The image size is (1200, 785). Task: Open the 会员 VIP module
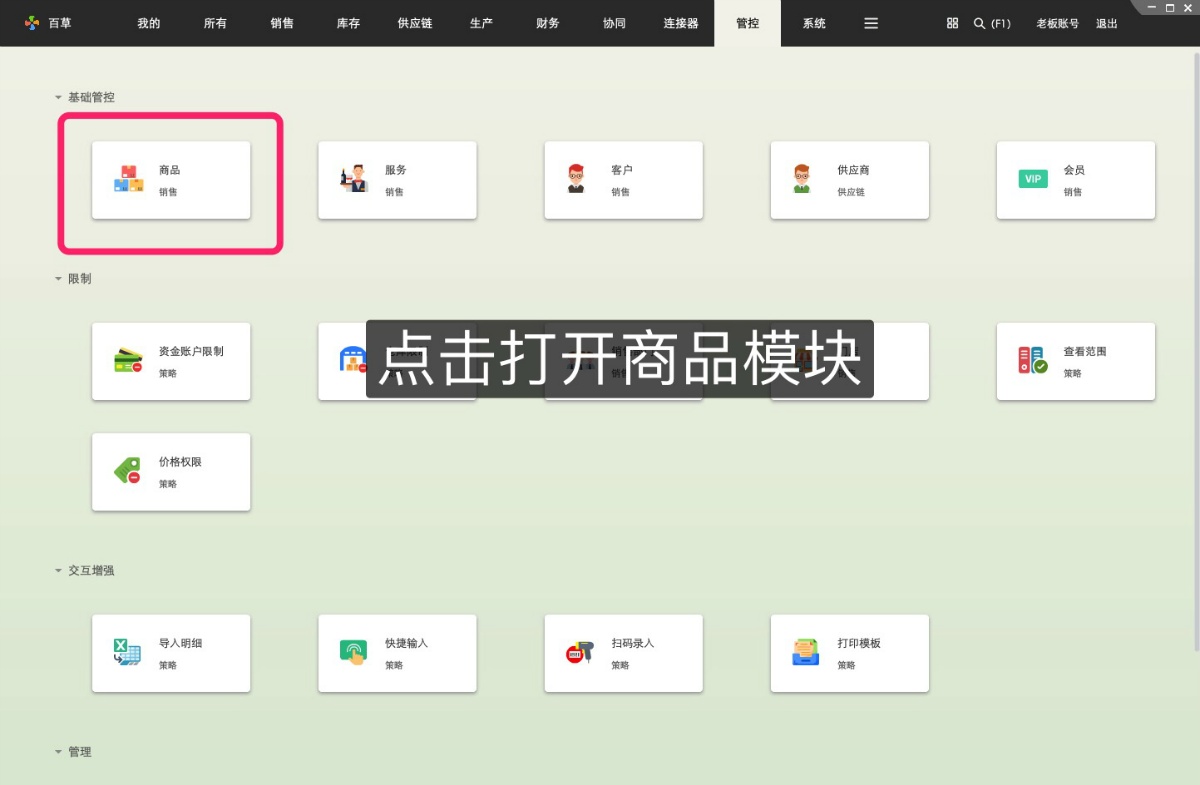pos(1075,180)
